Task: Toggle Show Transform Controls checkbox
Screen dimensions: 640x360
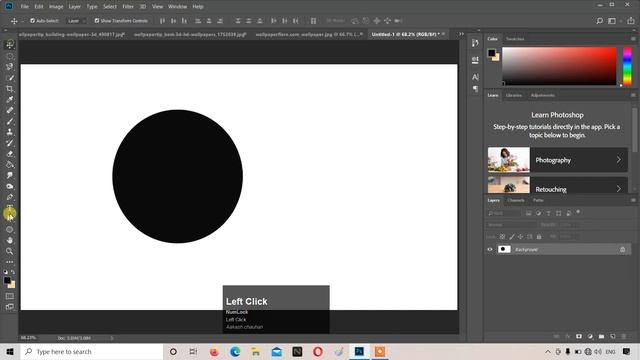Action: (x=97, y=21)
